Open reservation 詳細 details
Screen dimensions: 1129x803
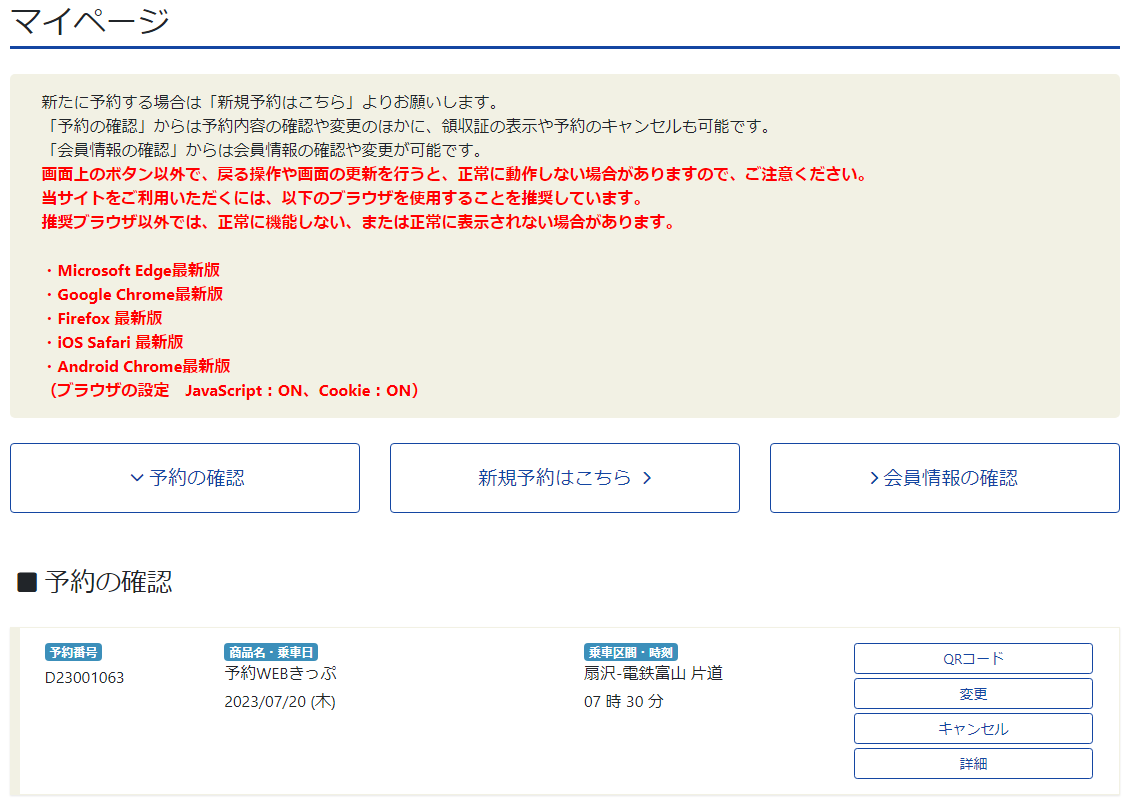972,764
